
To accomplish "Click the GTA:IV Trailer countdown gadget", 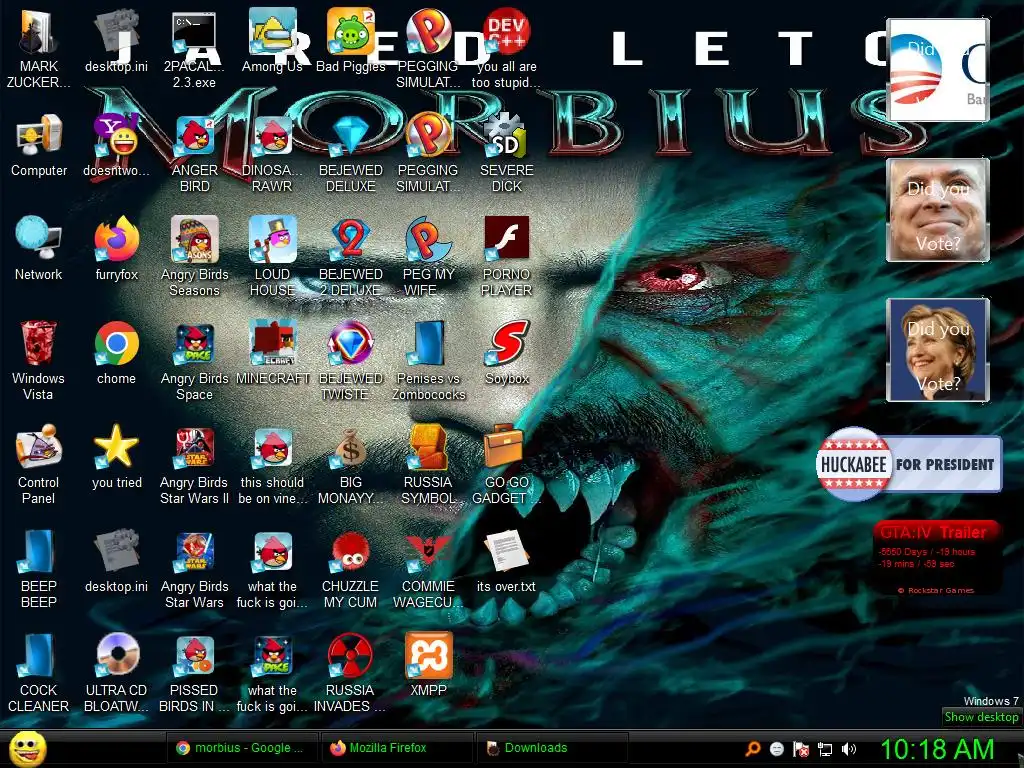I will coord(936,557).
